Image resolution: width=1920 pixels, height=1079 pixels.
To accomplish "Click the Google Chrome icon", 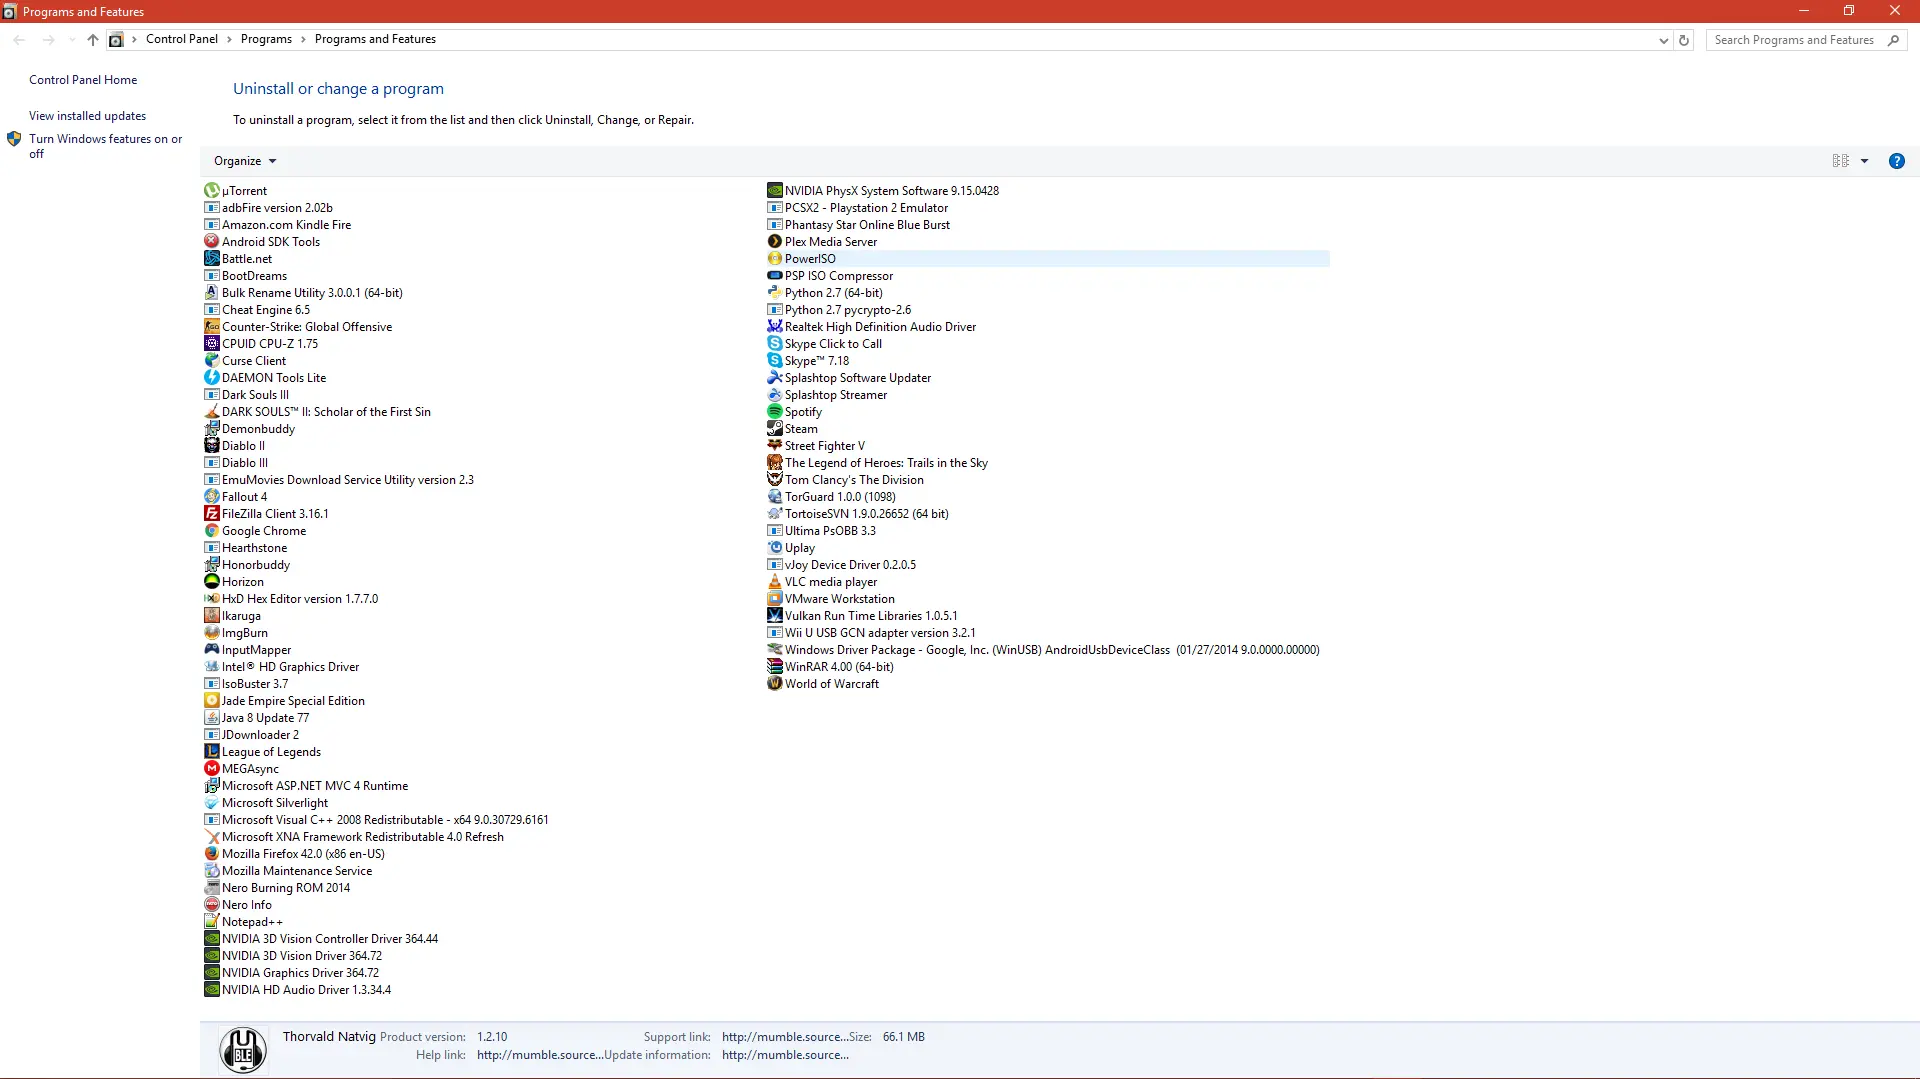I will 212,530.
